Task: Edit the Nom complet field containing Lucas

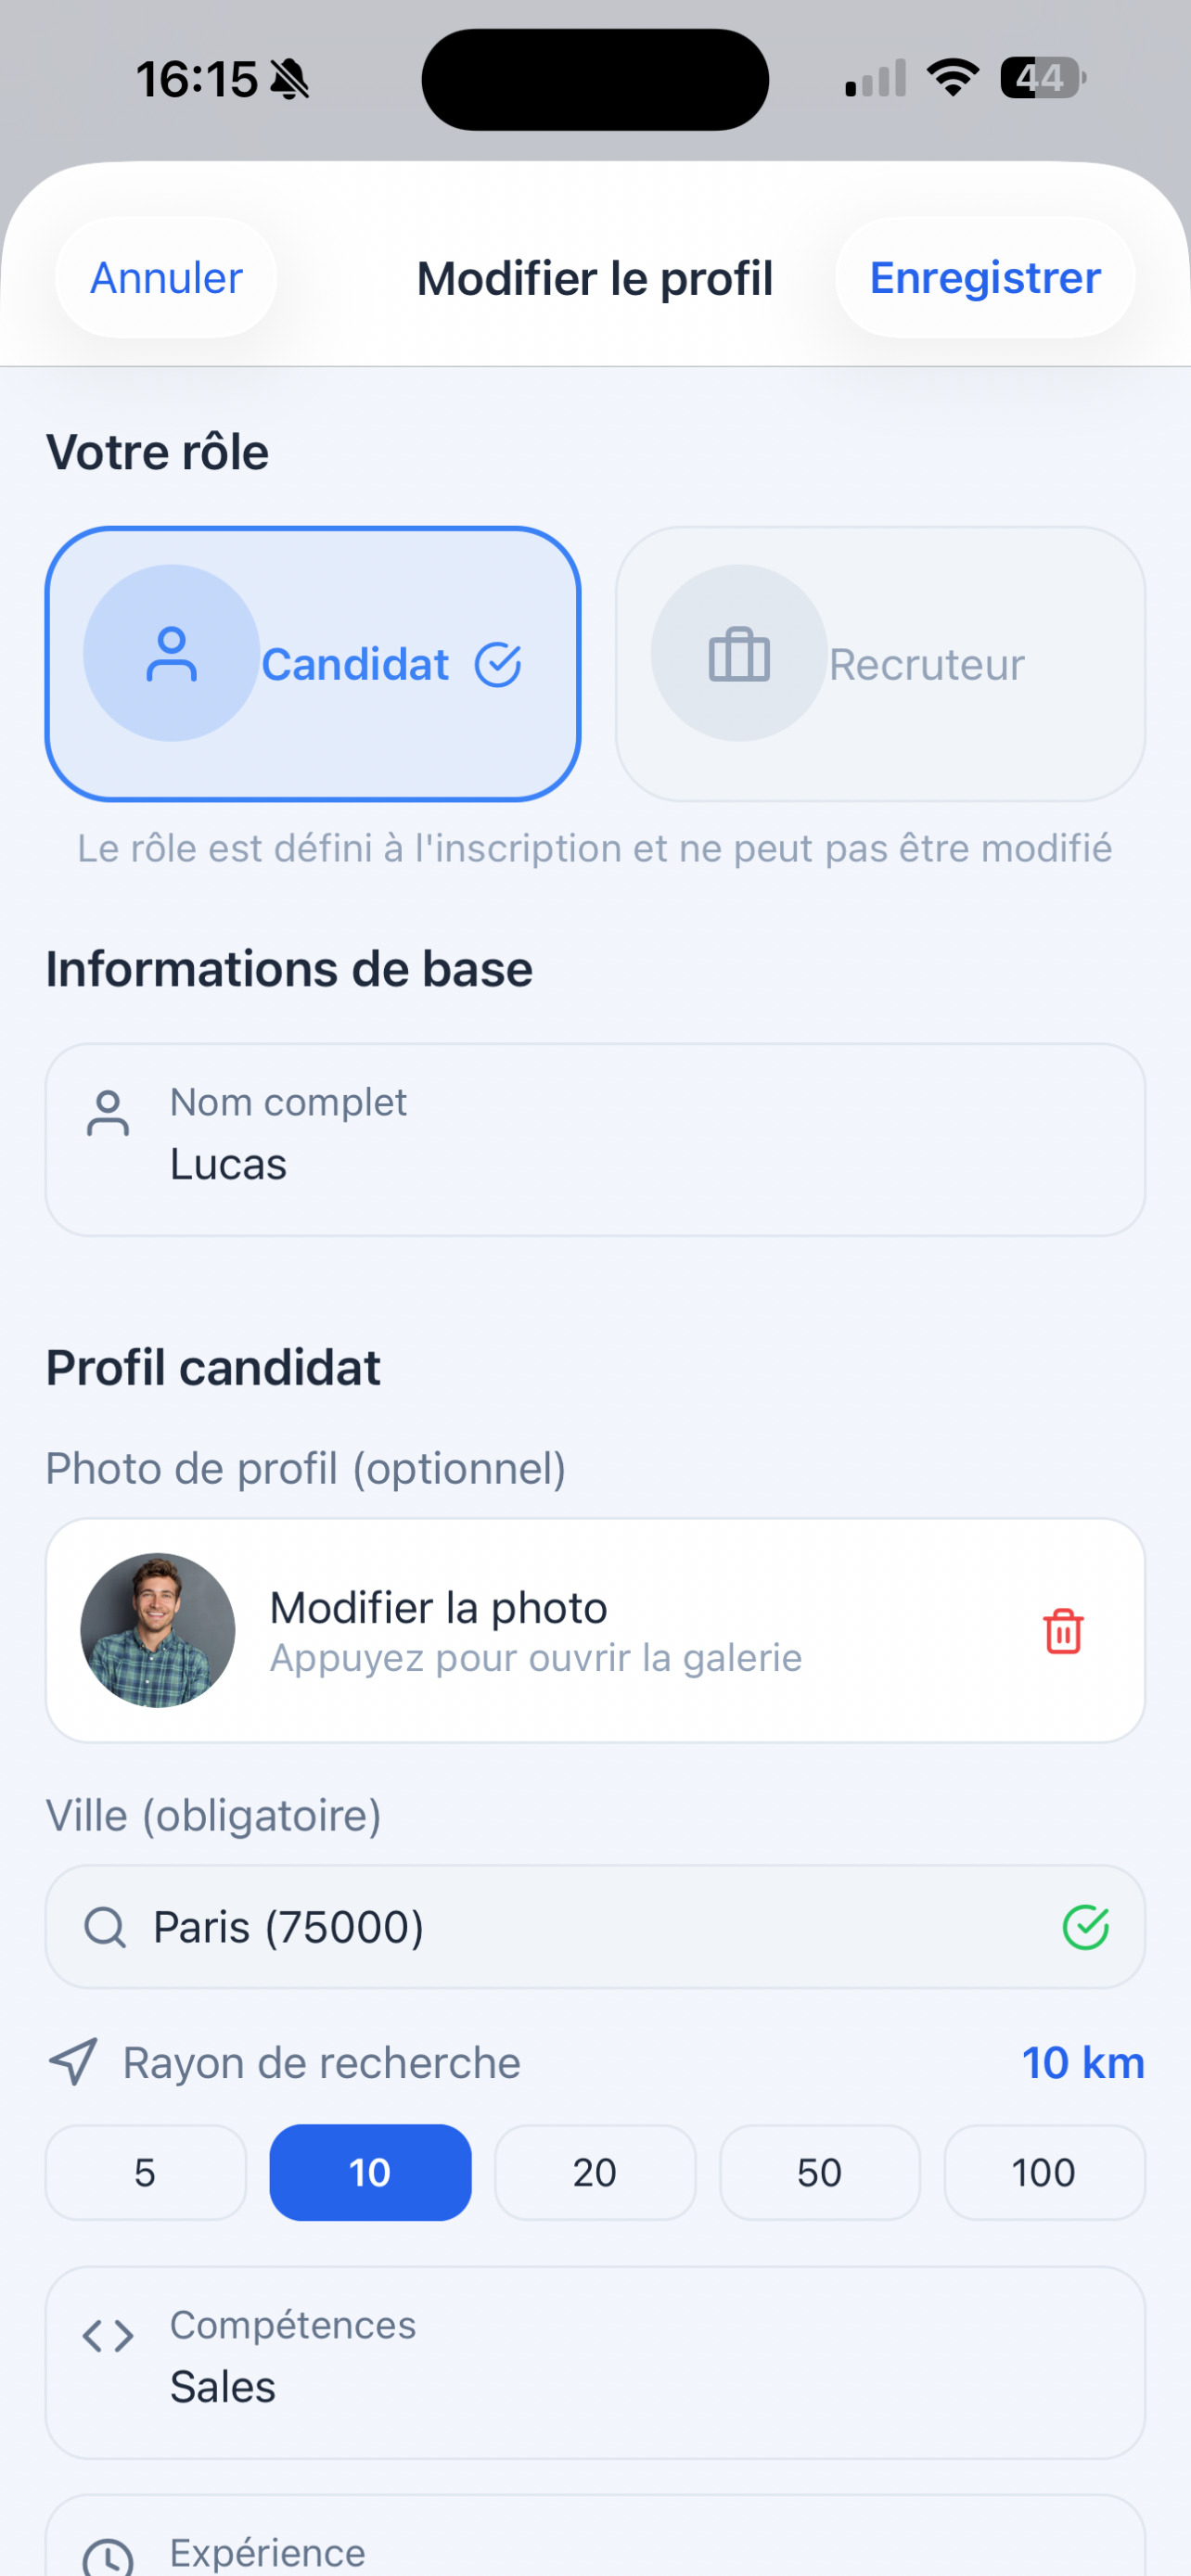Action: 595,1140
